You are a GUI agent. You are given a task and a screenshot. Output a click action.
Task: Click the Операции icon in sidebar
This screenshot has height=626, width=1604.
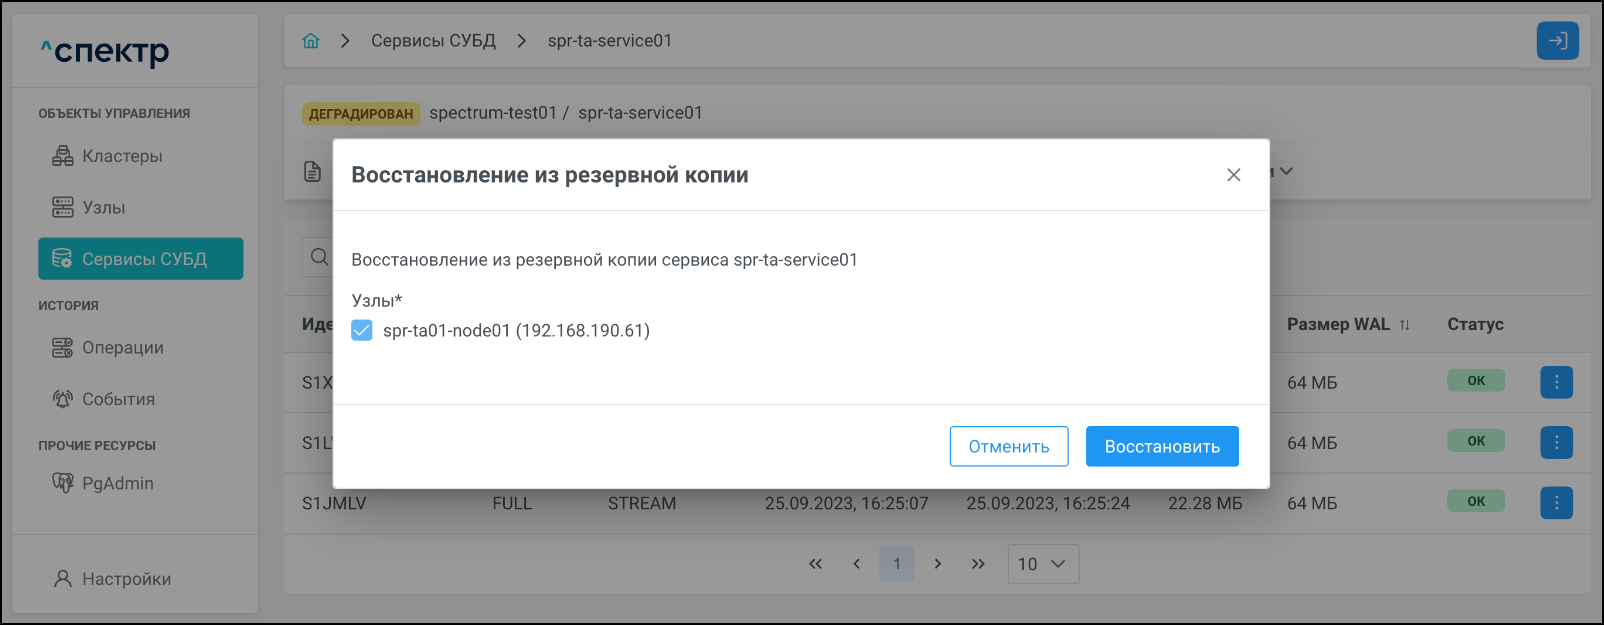click(63, 348)
